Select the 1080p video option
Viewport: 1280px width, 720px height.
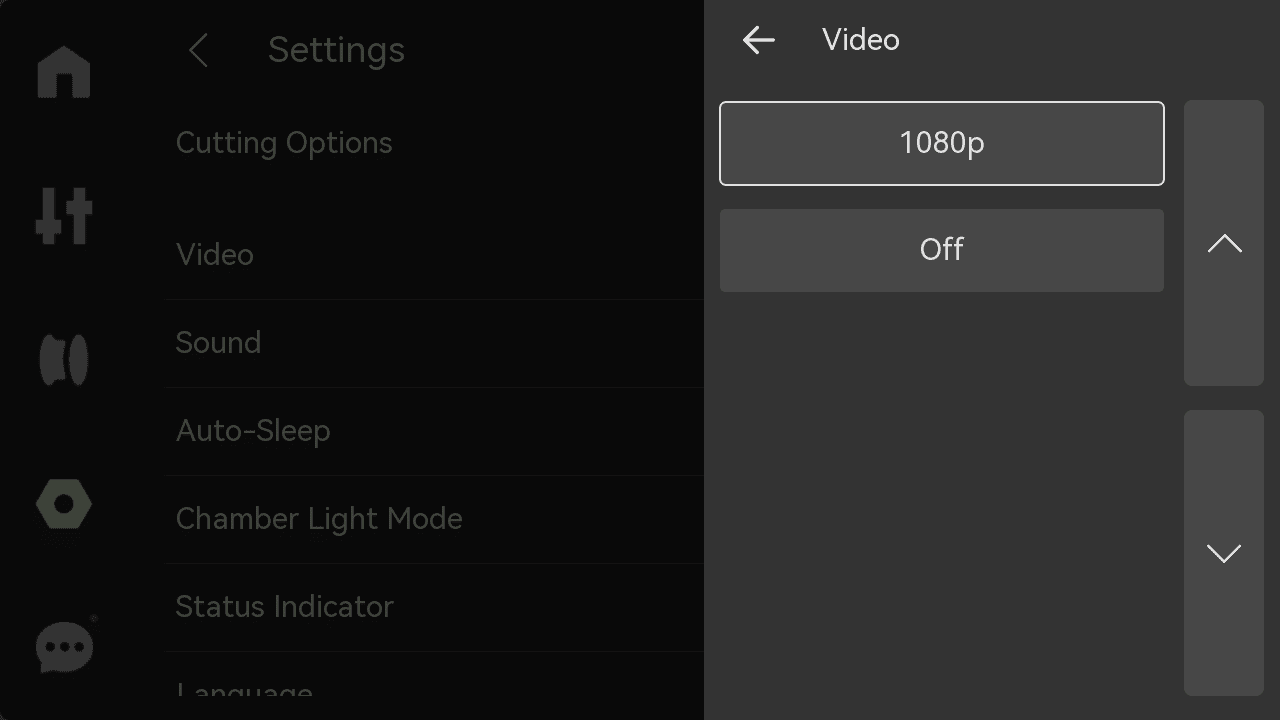click(x=942, y=143)
